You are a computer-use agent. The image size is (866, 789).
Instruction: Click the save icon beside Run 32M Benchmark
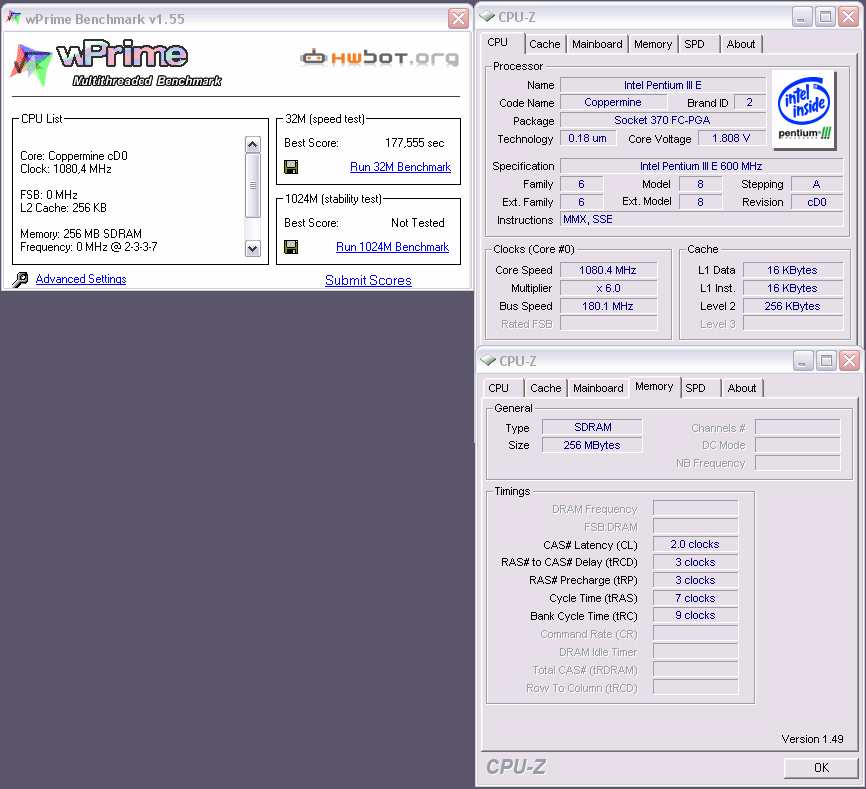[x=291, y=167]
